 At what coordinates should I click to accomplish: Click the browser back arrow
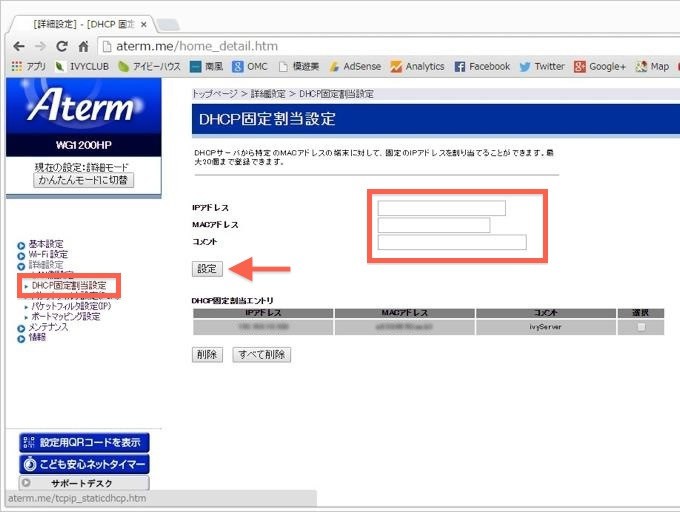(18, 46)
